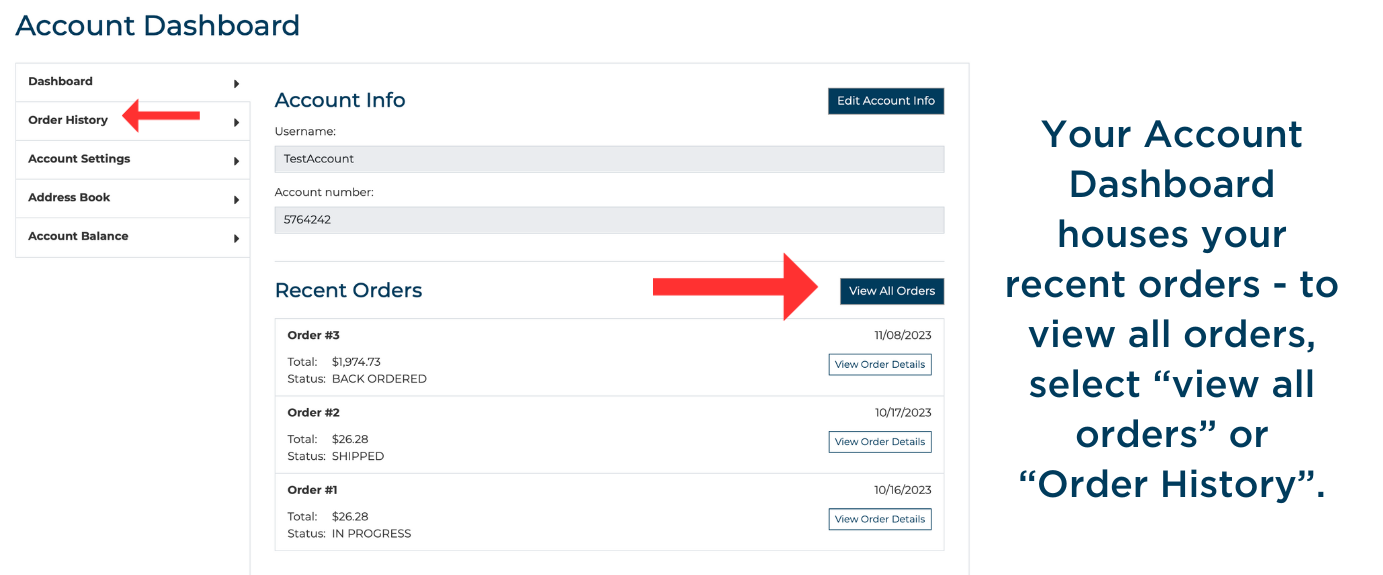Open the Dashboard menu item

tap(61, 82)
